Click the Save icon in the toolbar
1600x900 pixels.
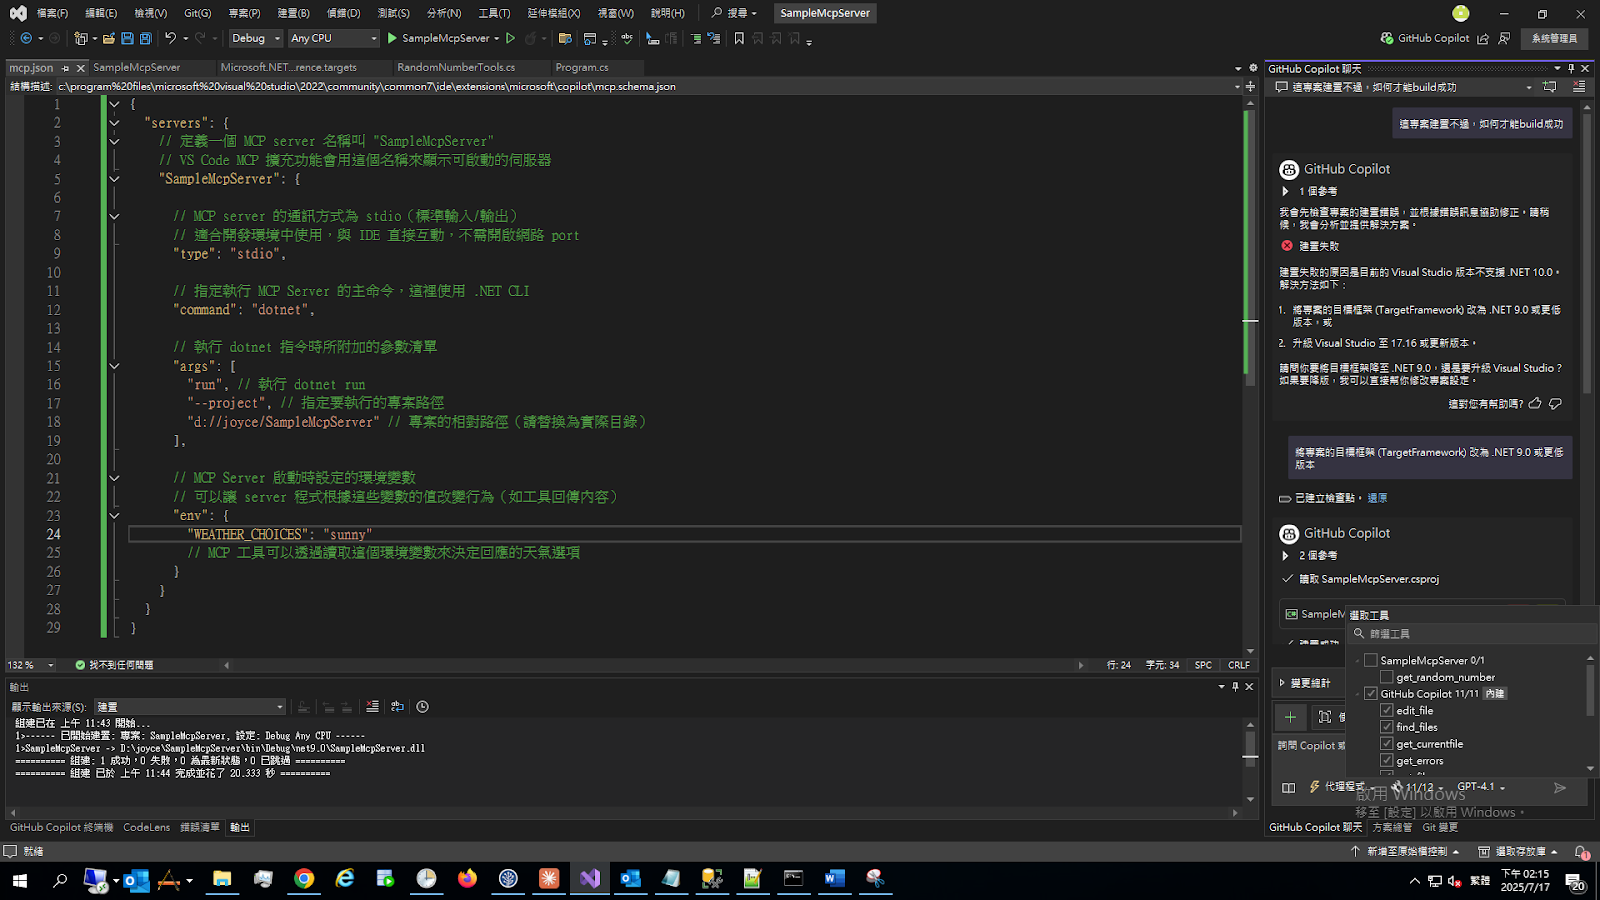tap(127, 38)
